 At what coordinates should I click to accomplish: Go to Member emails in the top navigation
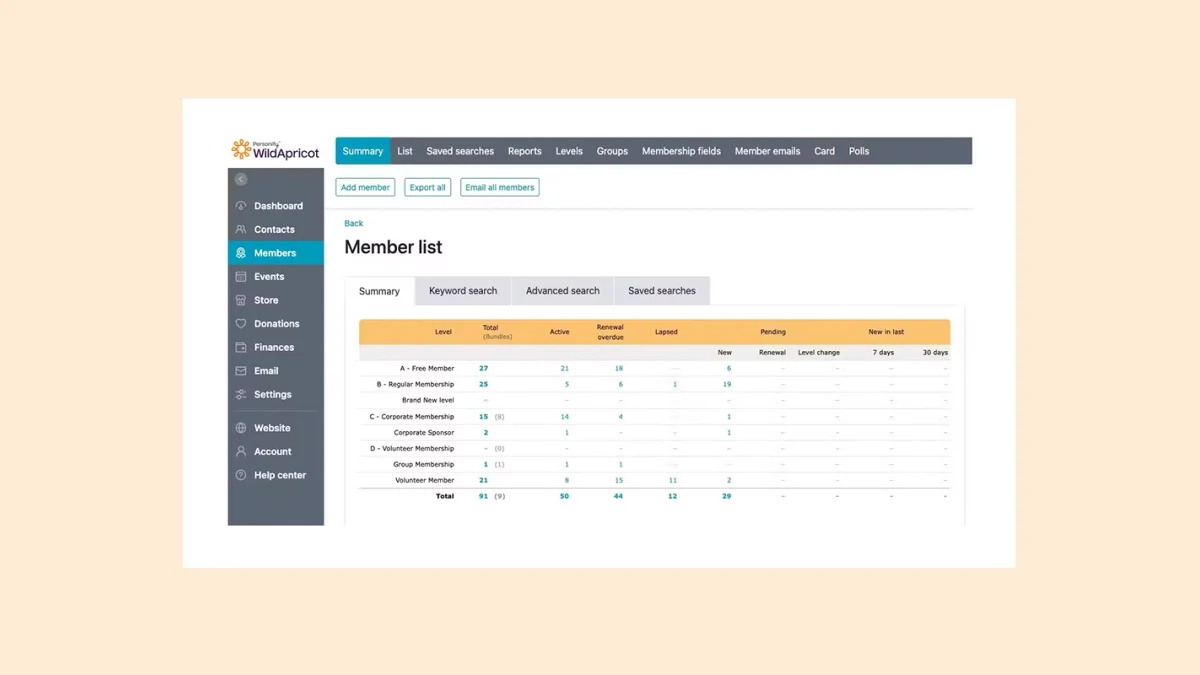coord(767,151)
